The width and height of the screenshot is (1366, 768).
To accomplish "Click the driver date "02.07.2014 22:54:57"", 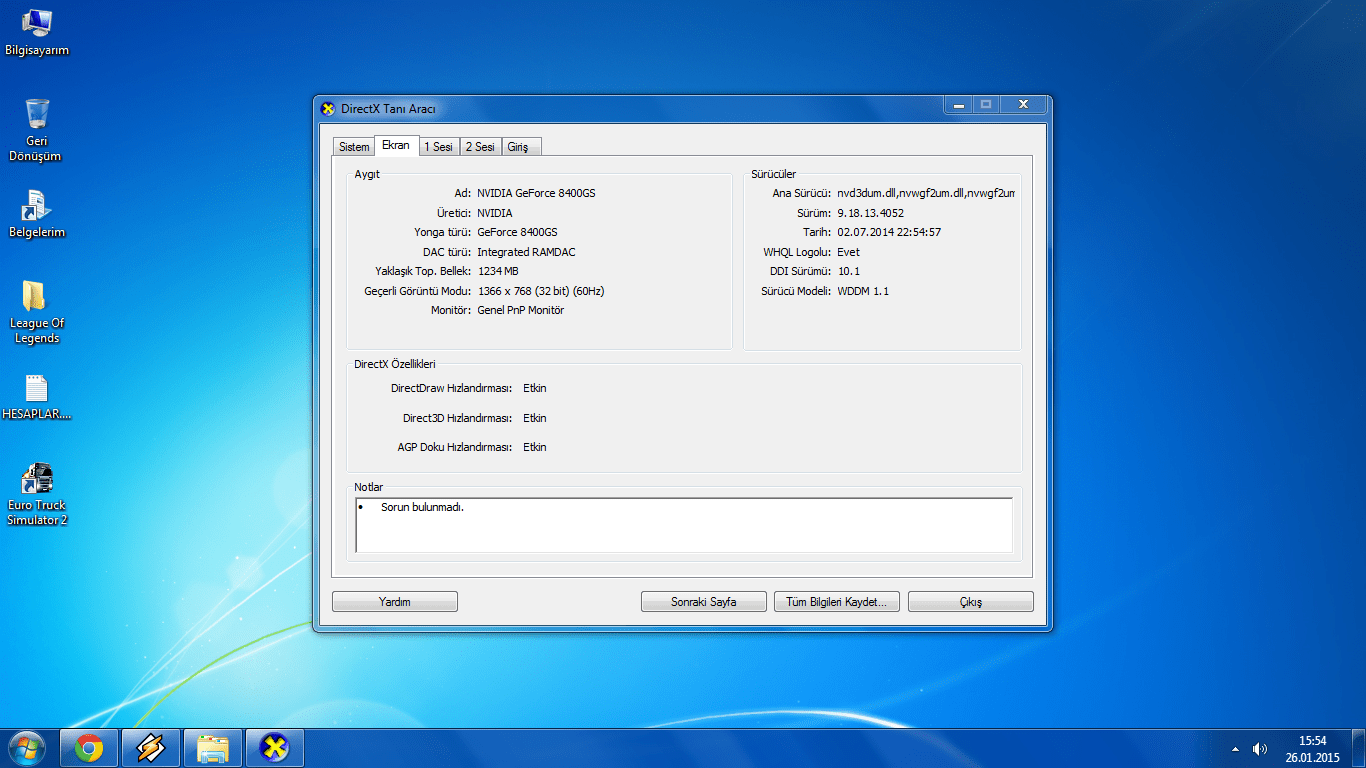I will click(x=889, y=232).
